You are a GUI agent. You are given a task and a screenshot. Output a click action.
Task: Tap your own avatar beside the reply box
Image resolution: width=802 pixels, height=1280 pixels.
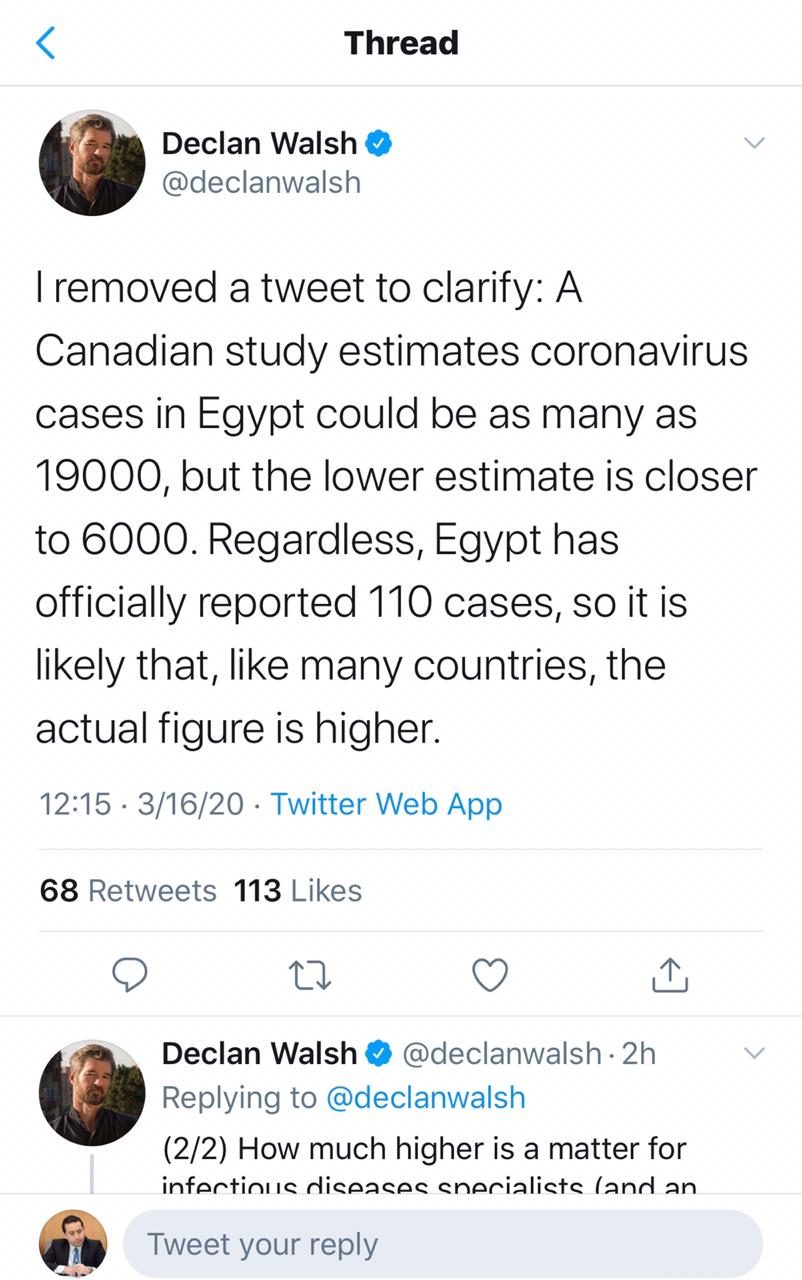[73, 1244]
